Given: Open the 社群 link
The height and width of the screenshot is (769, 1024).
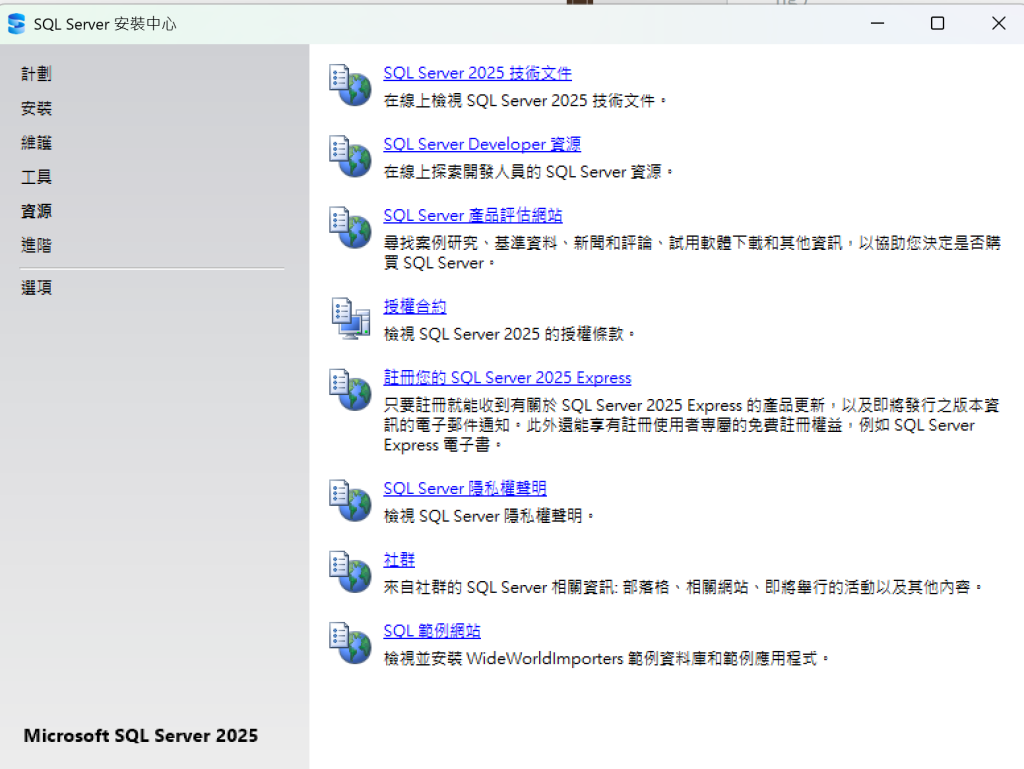Looking at the screenshot, I should 399,559.
